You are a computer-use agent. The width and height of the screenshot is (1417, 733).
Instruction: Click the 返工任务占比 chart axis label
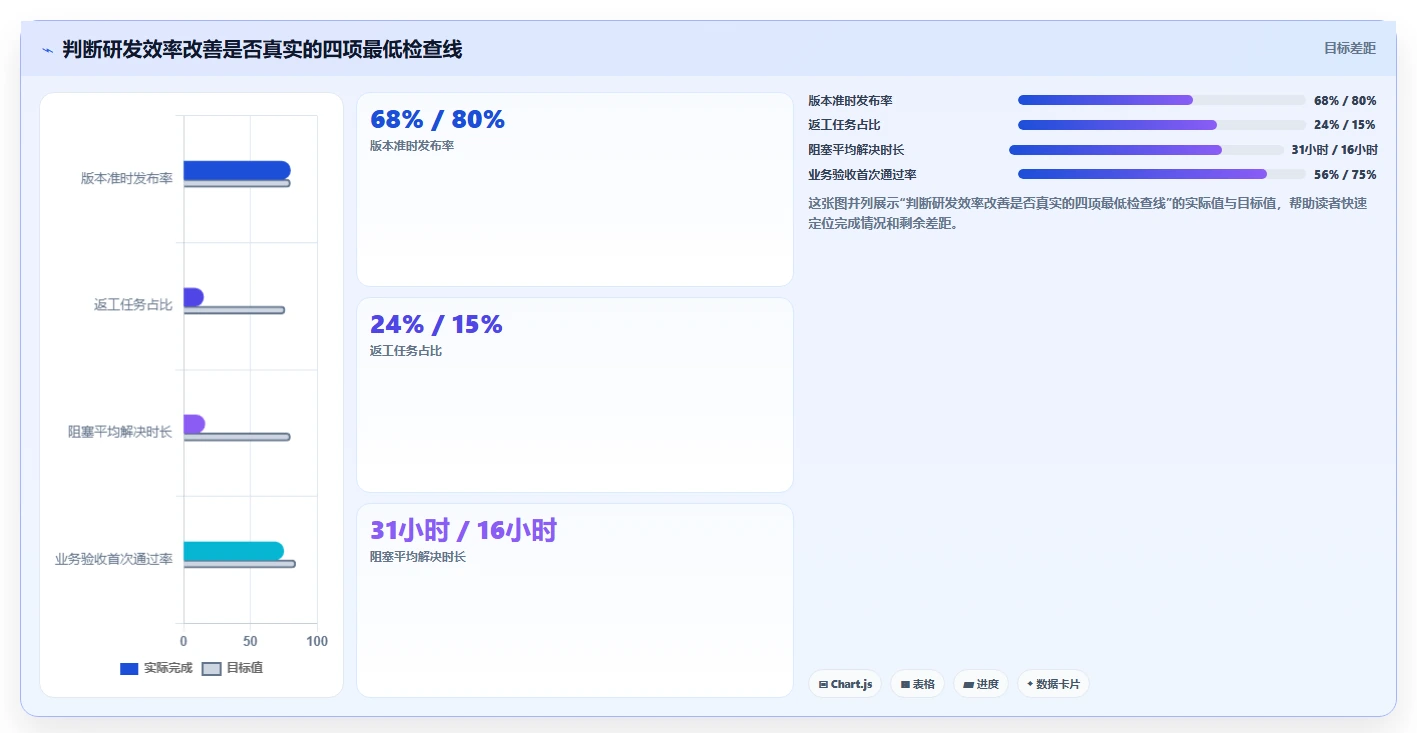(x=133, y=305)
